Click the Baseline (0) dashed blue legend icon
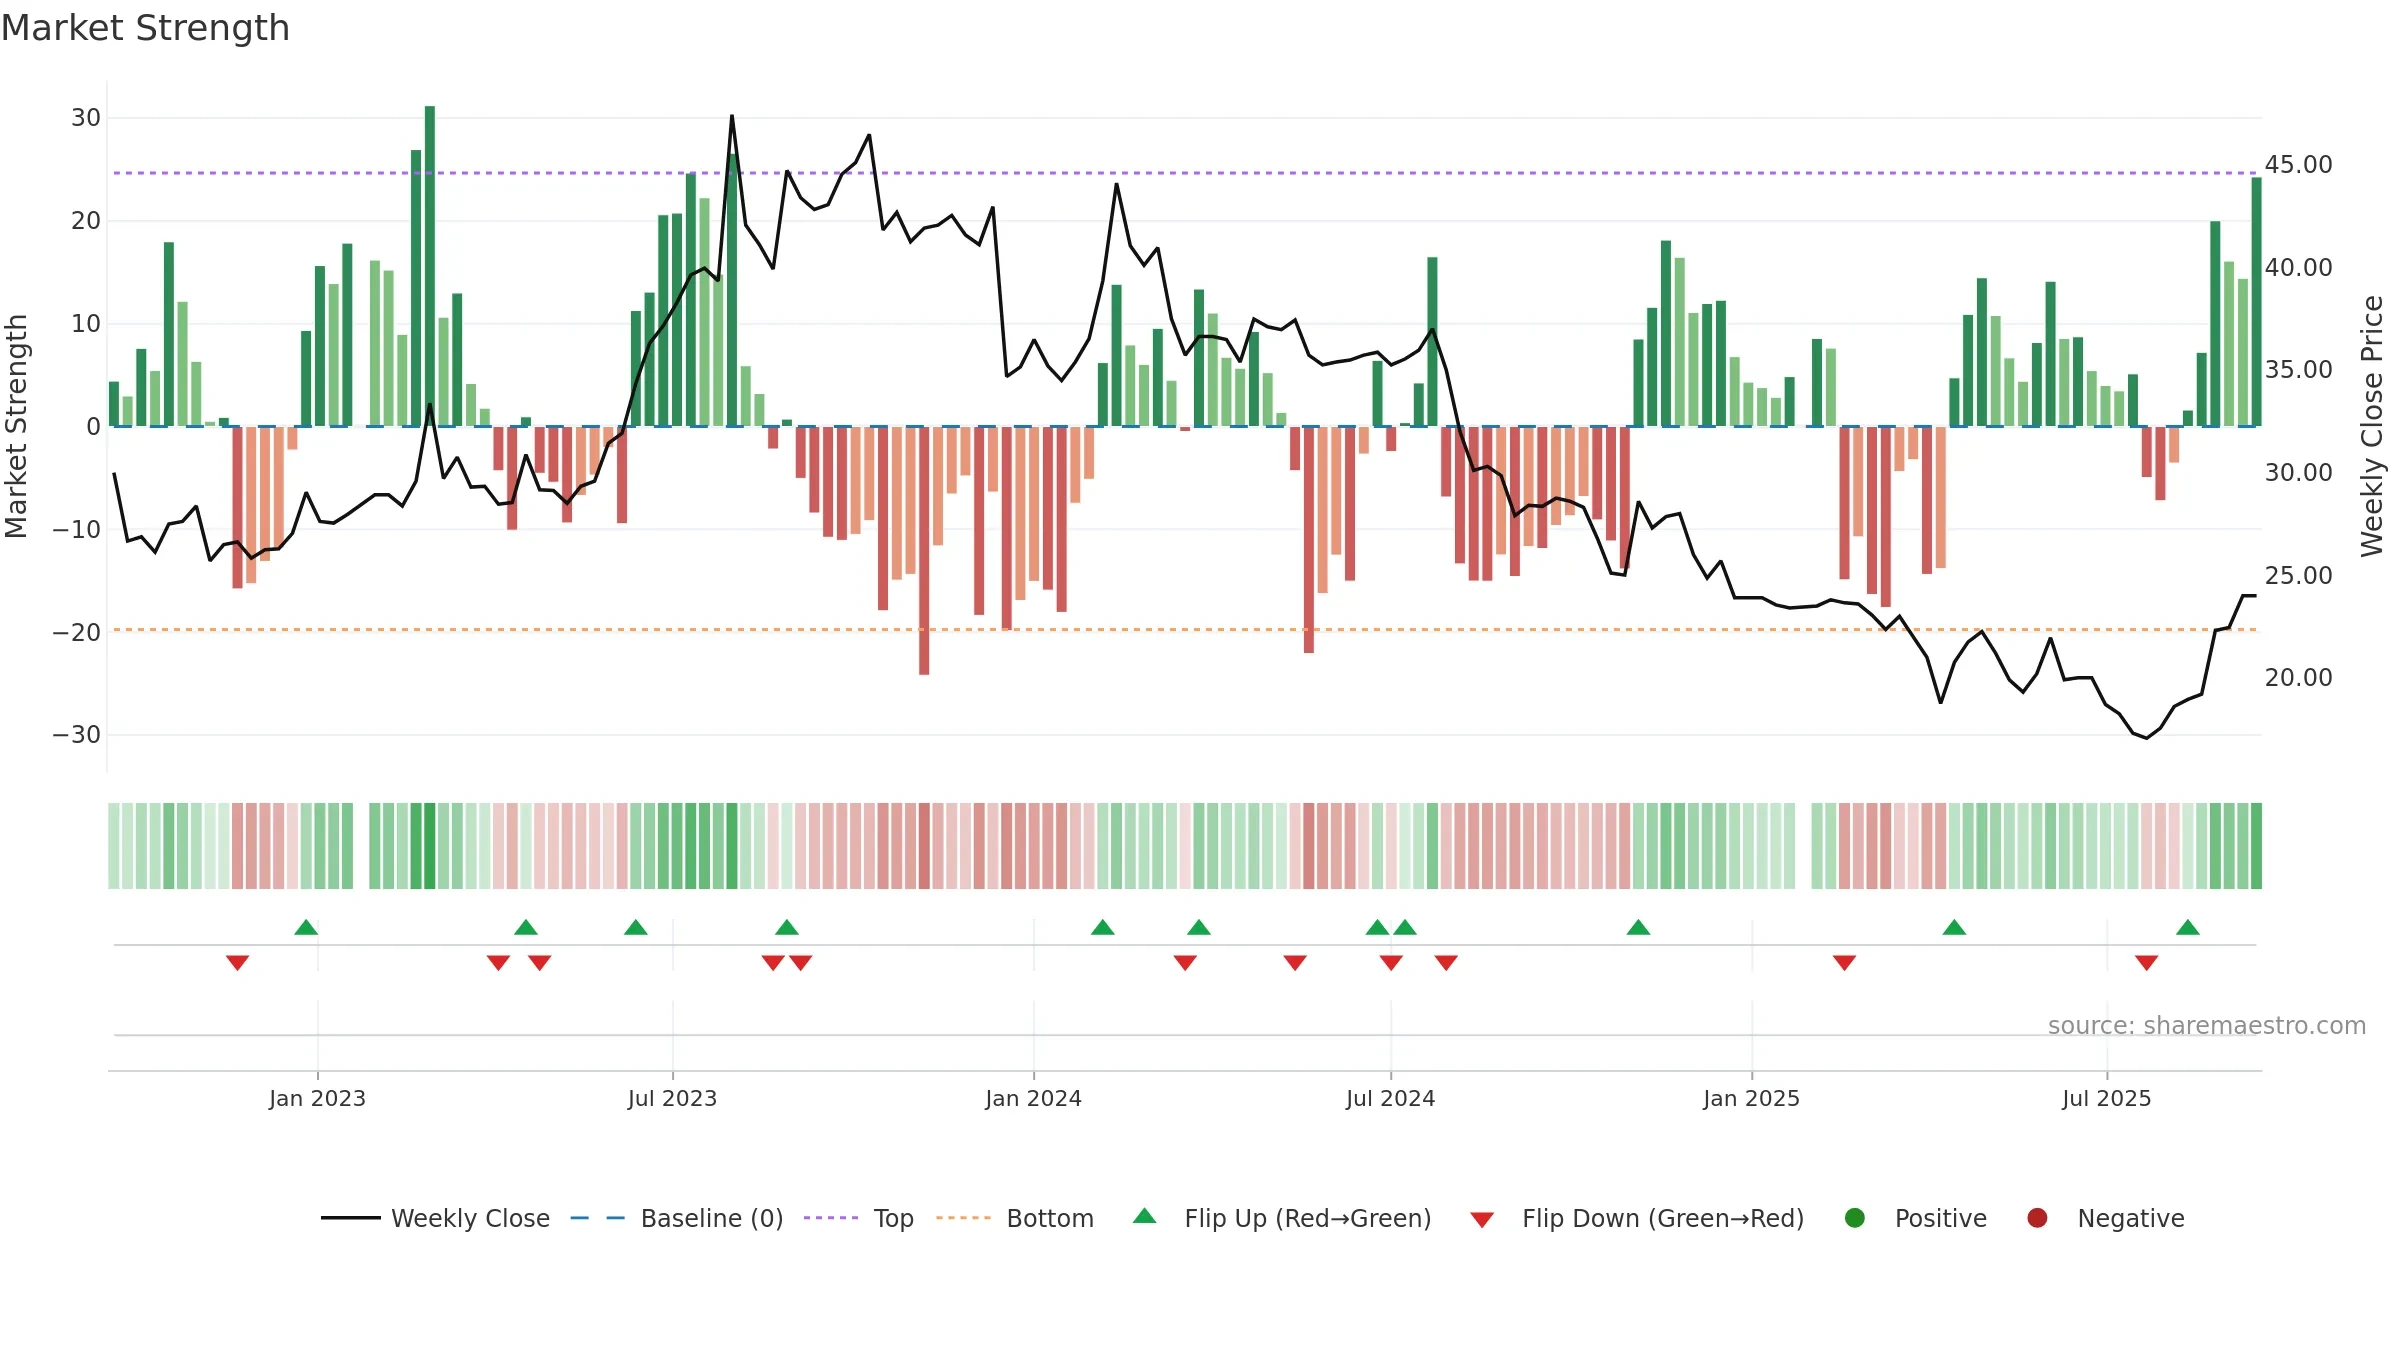The height and width of the screenshot is (1350, 2400). (x=597, y=1218)
